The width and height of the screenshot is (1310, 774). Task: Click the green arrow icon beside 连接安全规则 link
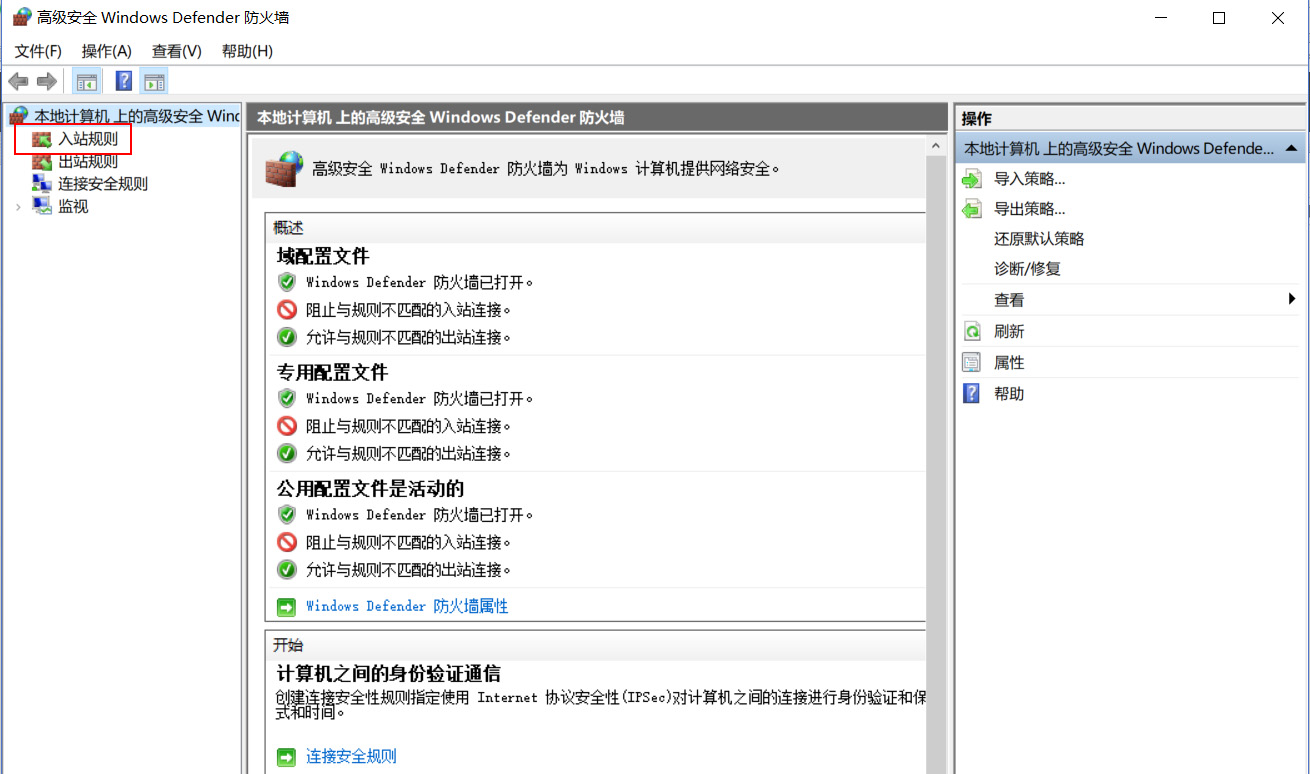point(287,756)
